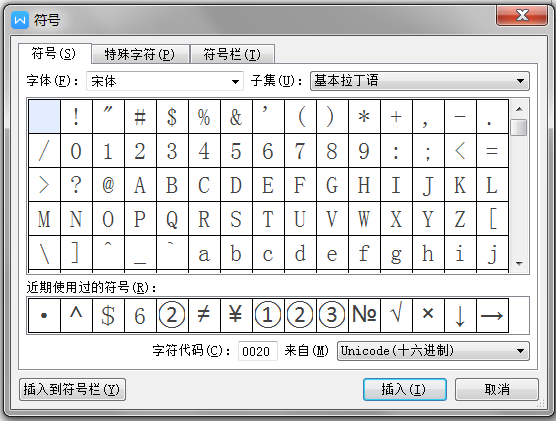Click the symbol grid scroll up arrow
The width and height of the screenshot is (556, 421).
pos(519,109)
